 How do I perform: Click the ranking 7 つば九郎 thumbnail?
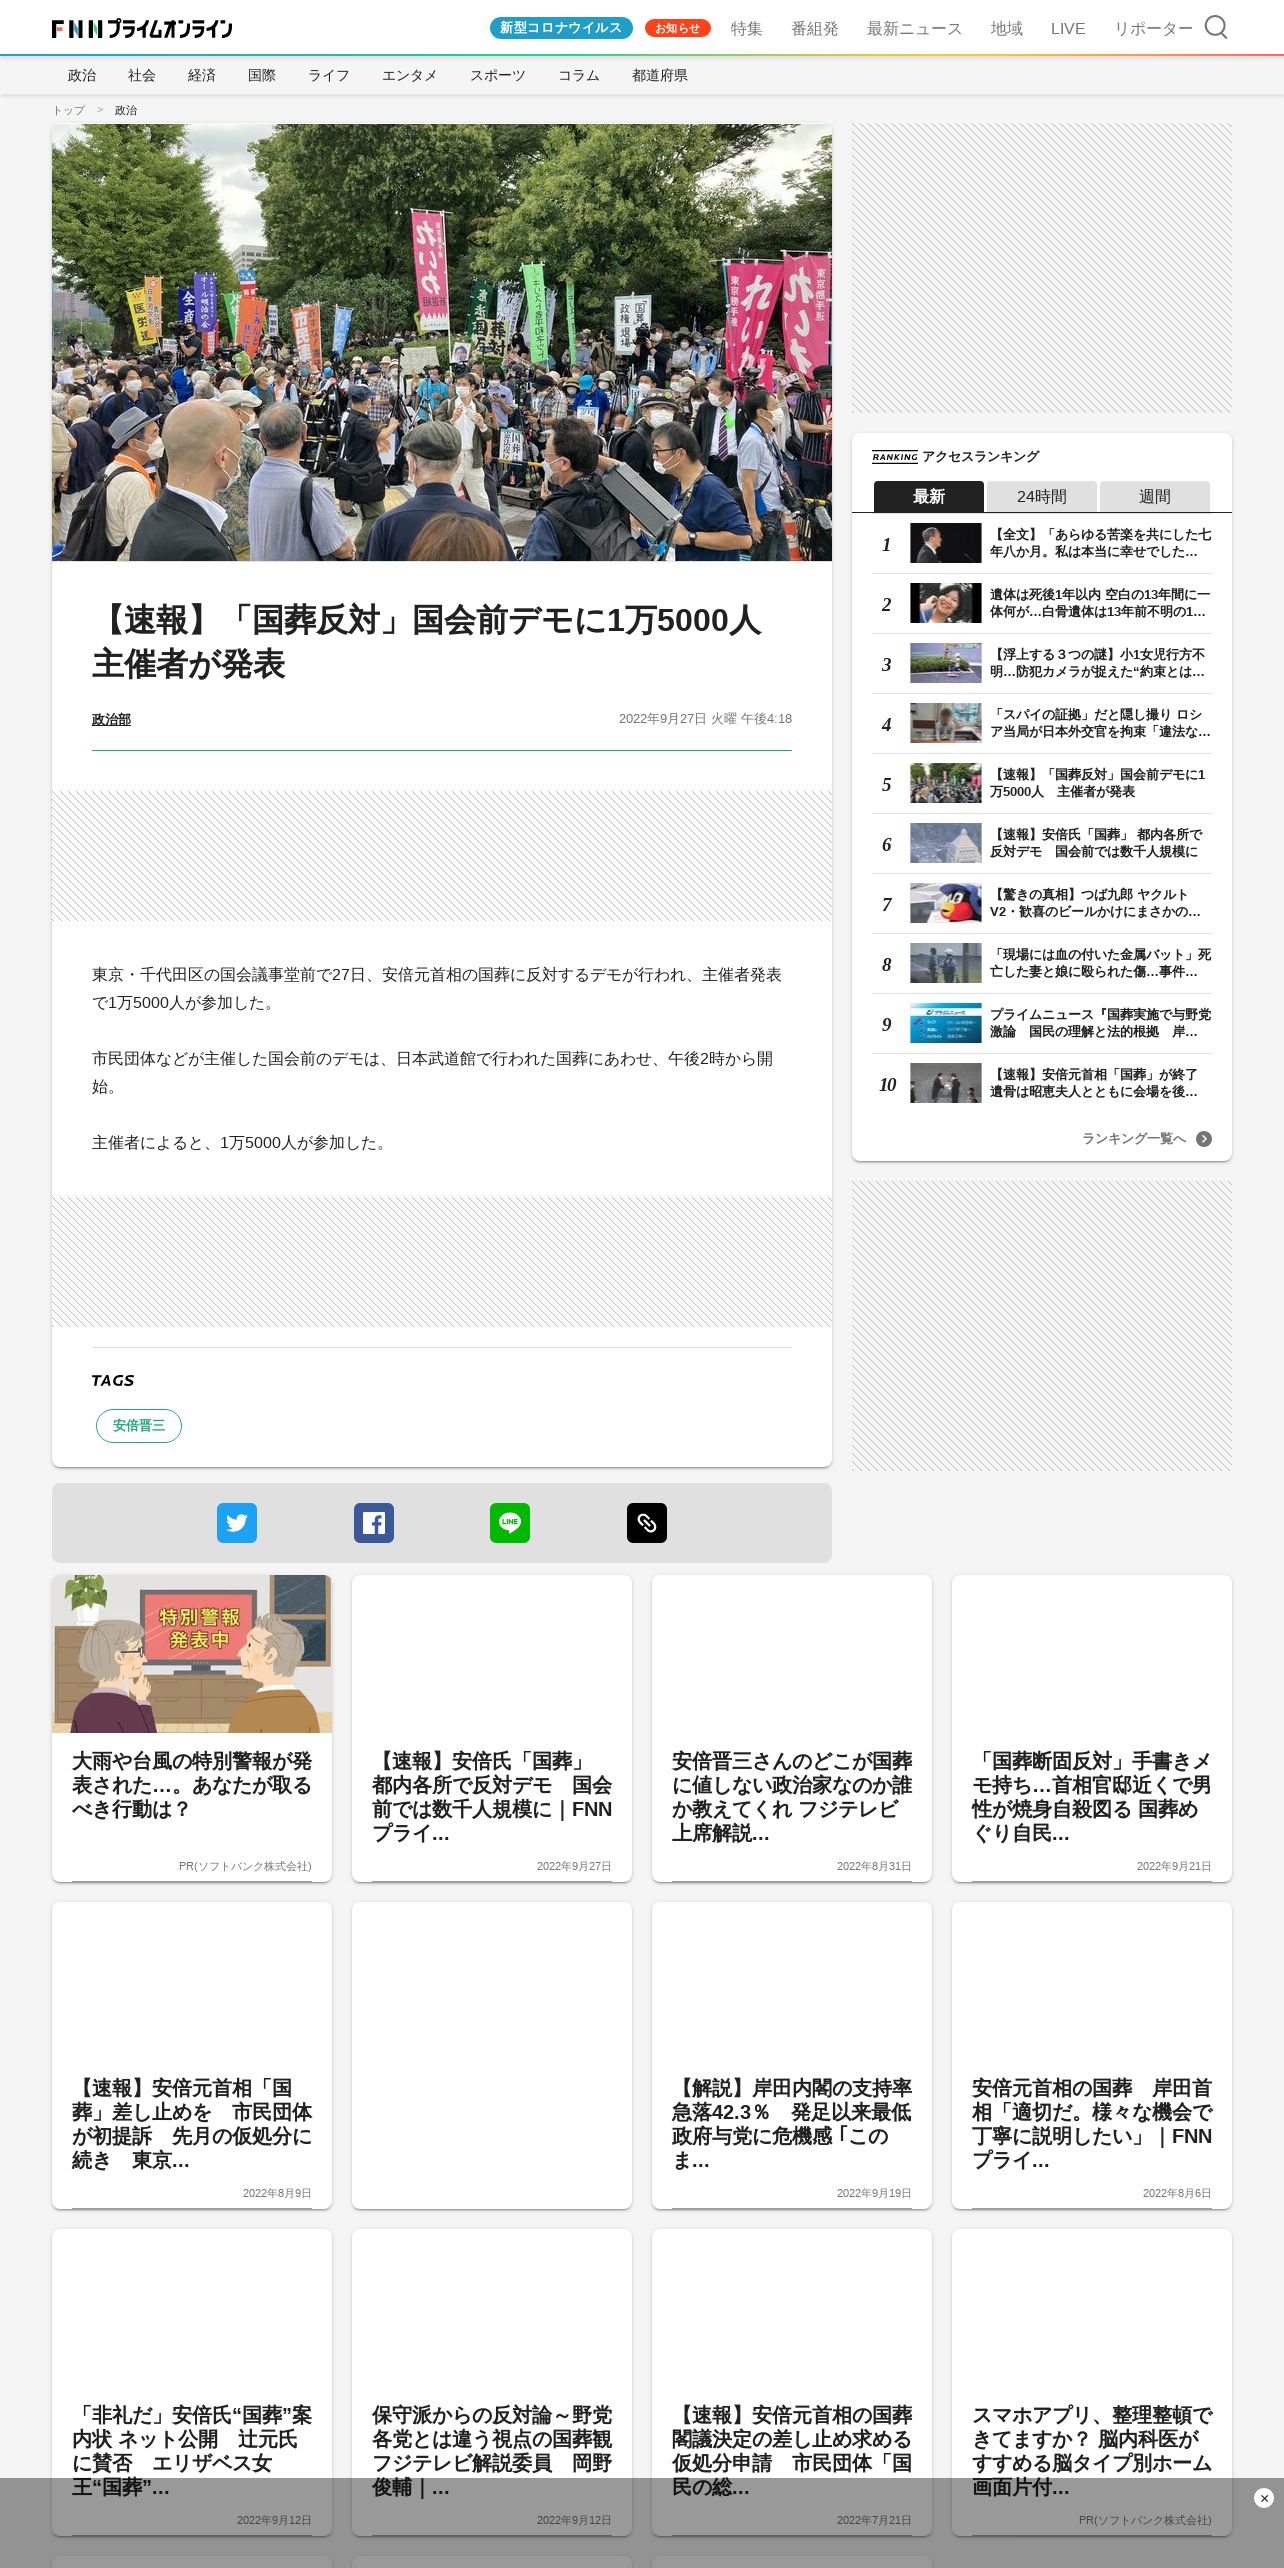[946, 903]
